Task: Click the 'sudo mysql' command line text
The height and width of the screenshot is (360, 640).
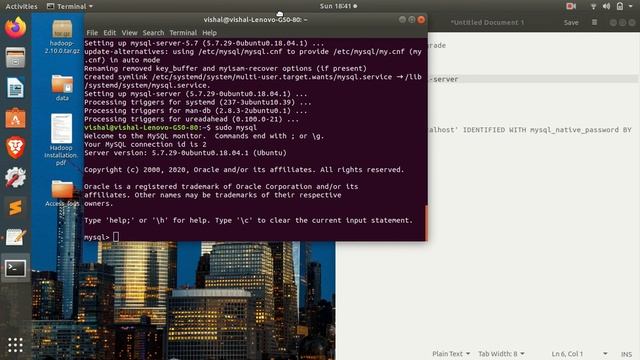Action: (x=236, y=128)
